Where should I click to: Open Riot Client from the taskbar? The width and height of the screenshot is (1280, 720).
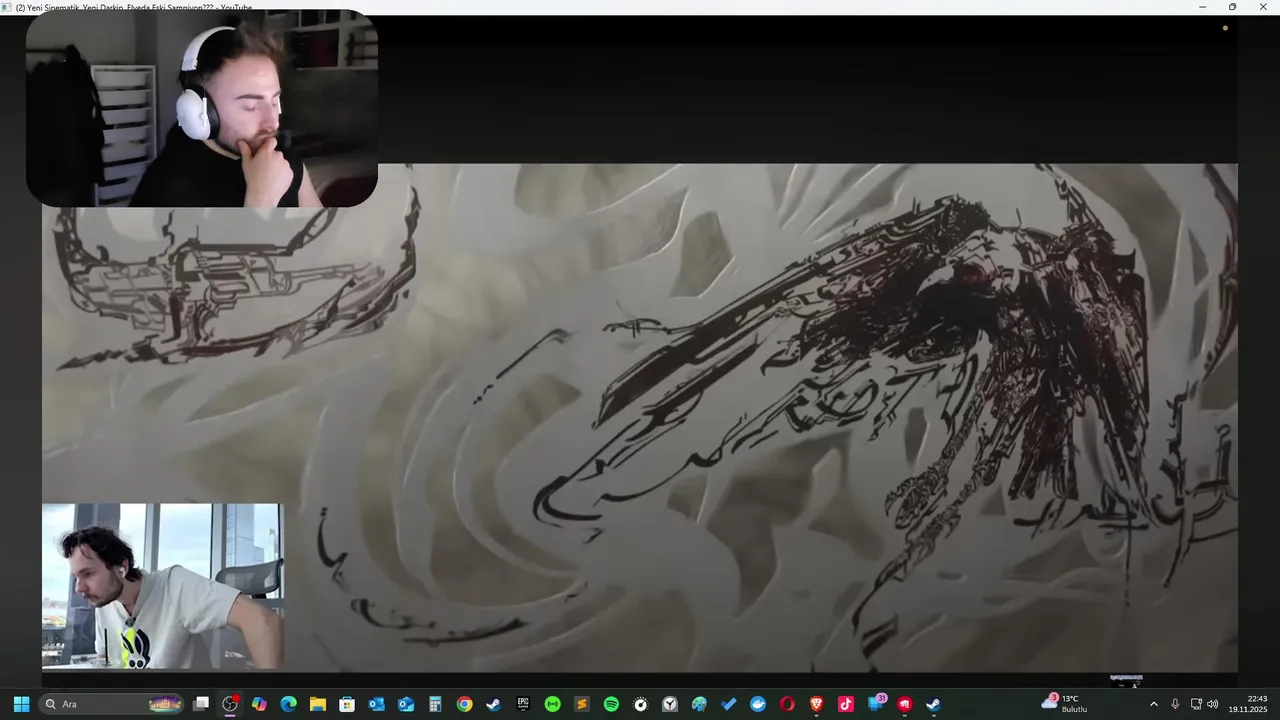pos(905,704)
